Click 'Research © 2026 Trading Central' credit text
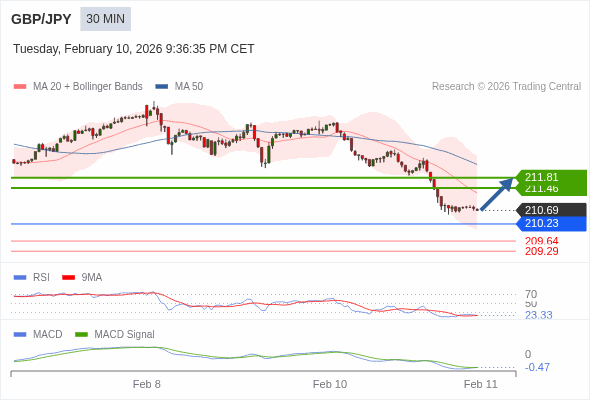590x400 pixels. (506, 87)
